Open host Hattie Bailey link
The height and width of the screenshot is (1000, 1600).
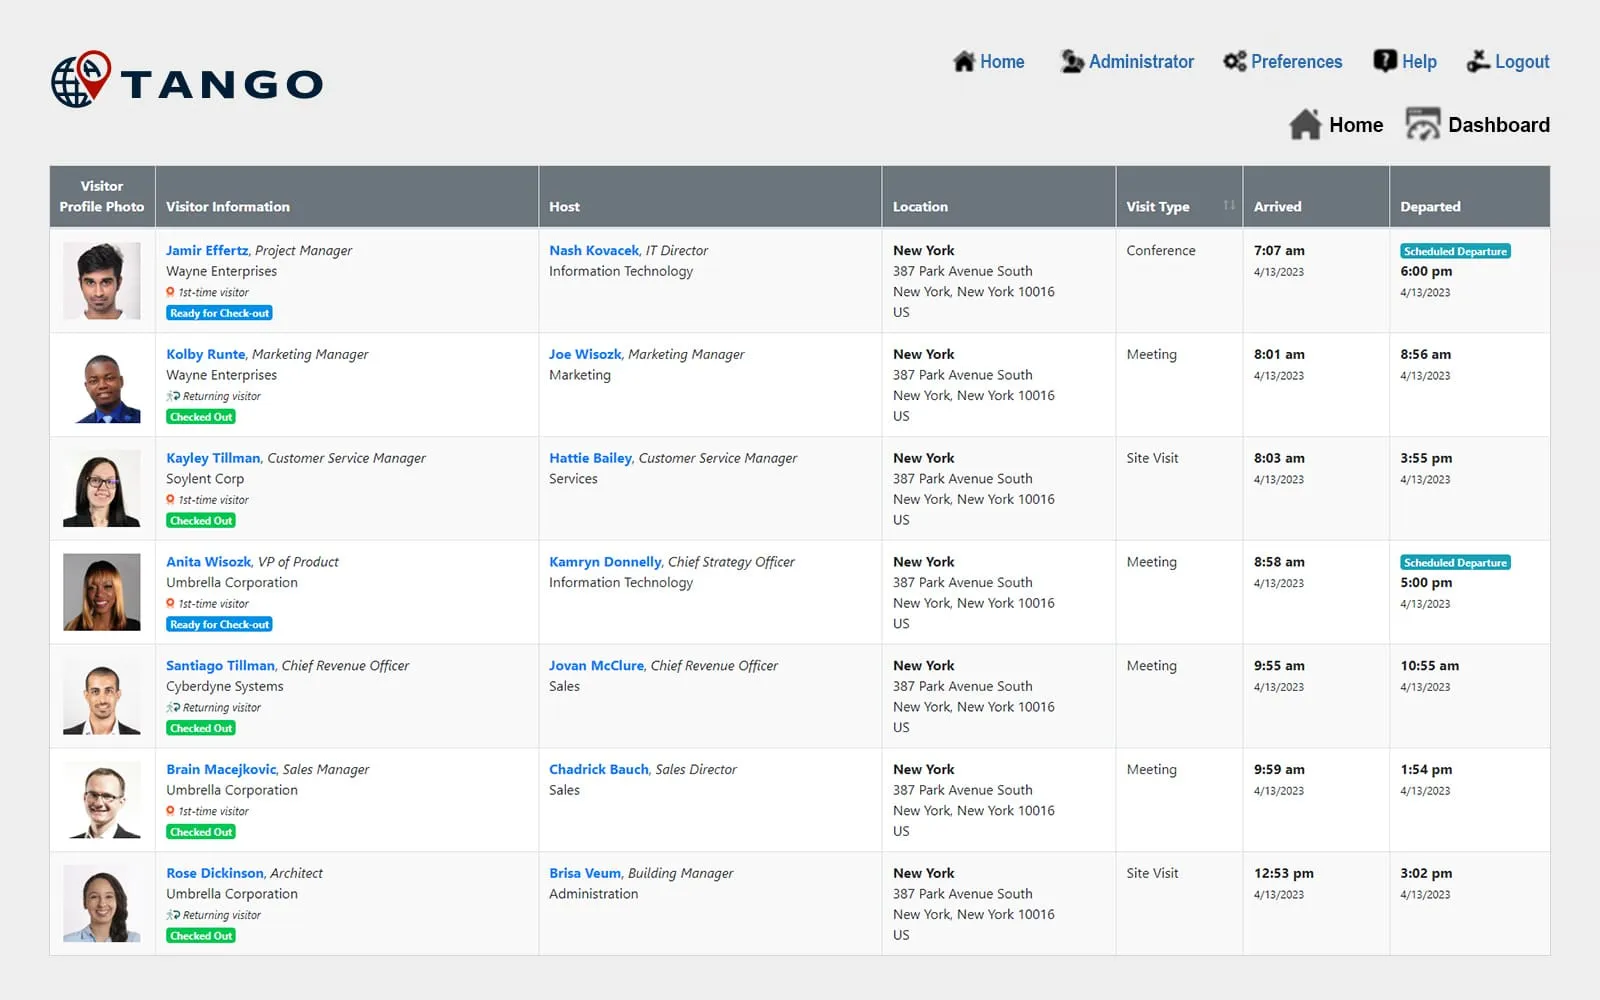coord(590,458)
